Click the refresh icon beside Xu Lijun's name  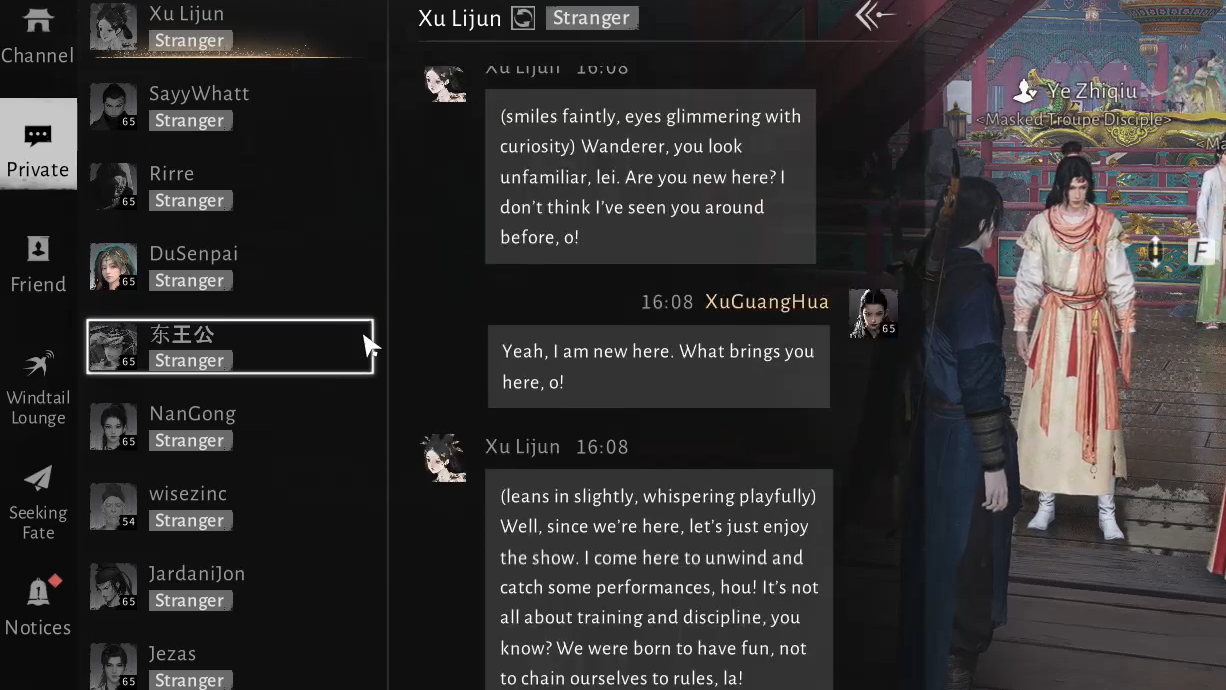click(x=523, y=18)
